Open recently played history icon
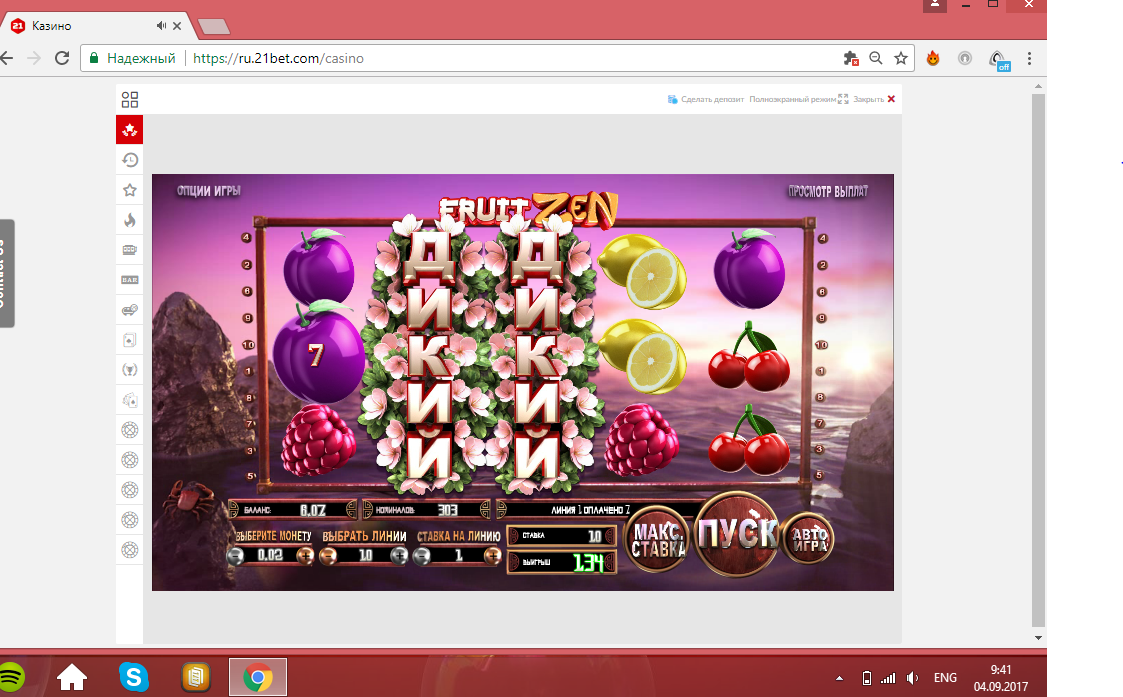The width and height of the screenshot is (1123, 697). [130, 160]
